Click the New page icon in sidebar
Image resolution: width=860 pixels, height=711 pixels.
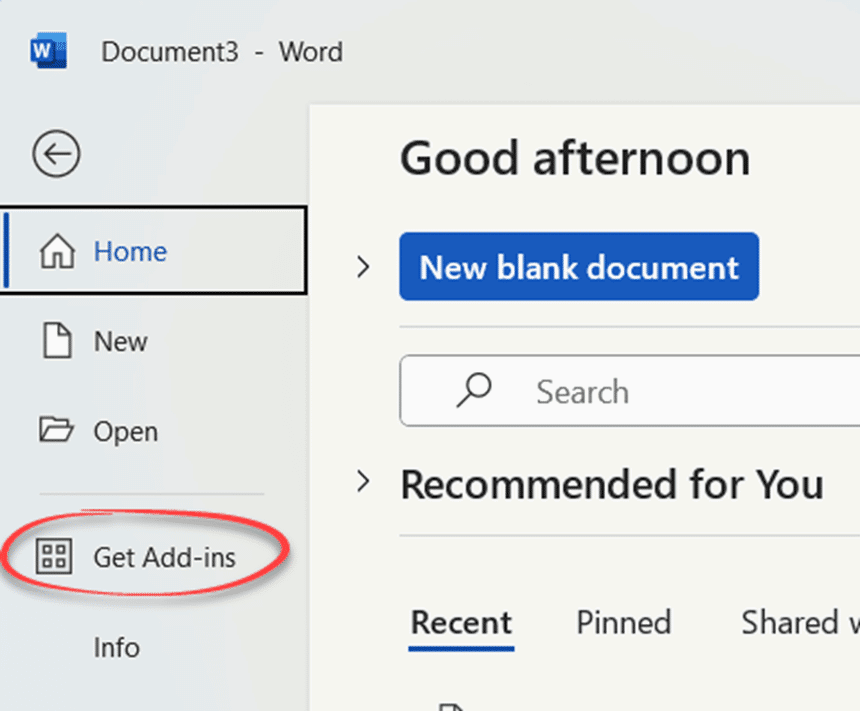coord(56,342)
